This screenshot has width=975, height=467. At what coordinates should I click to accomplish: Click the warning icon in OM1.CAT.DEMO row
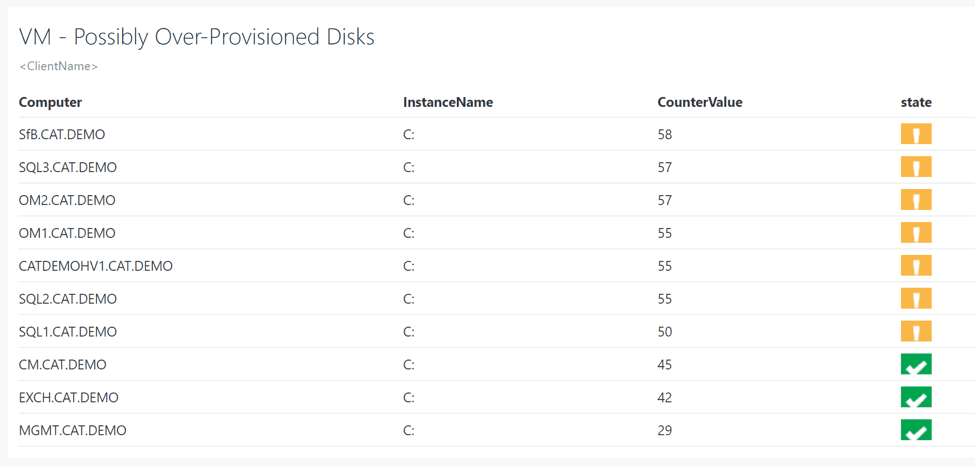916,233
